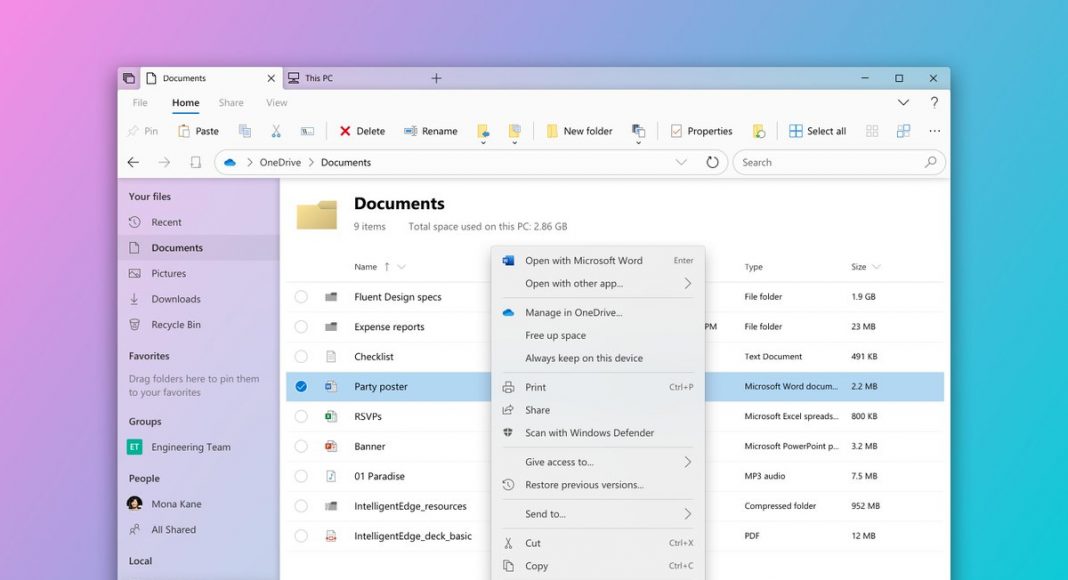
Task: Open Help via the question mark icon
Action: pyautogui.click(x=934, y=102)
